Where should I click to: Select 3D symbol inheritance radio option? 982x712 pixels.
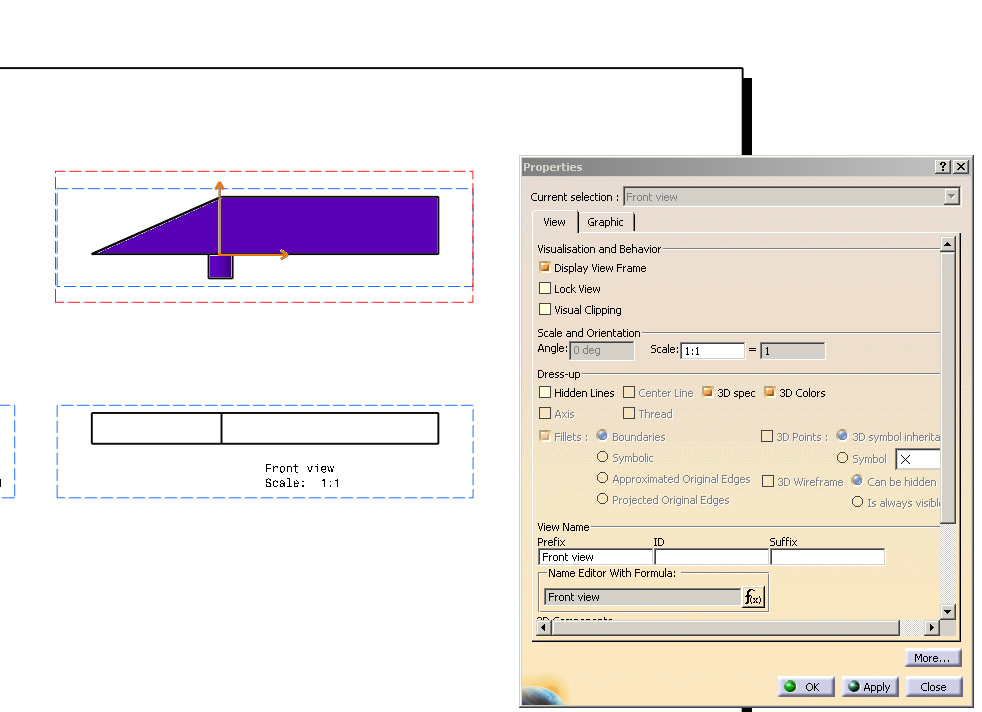click(842, 435)
